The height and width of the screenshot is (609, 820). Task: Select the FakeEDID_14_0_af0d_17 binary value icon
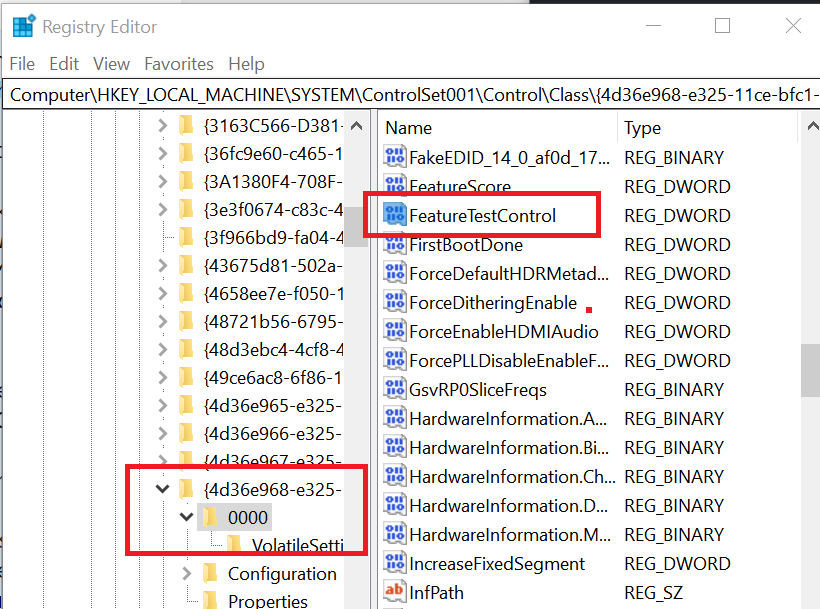coord(394,157)
